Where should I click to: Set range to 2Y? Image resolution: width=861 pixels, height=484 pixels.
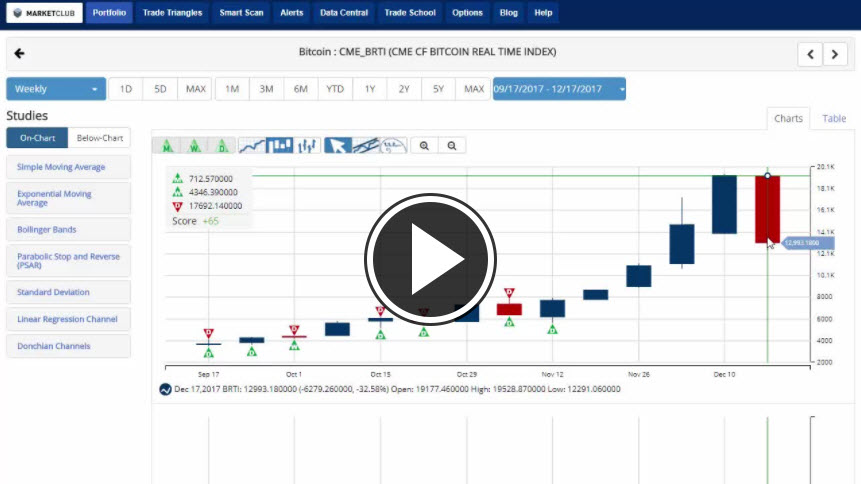tap(404, 89)
